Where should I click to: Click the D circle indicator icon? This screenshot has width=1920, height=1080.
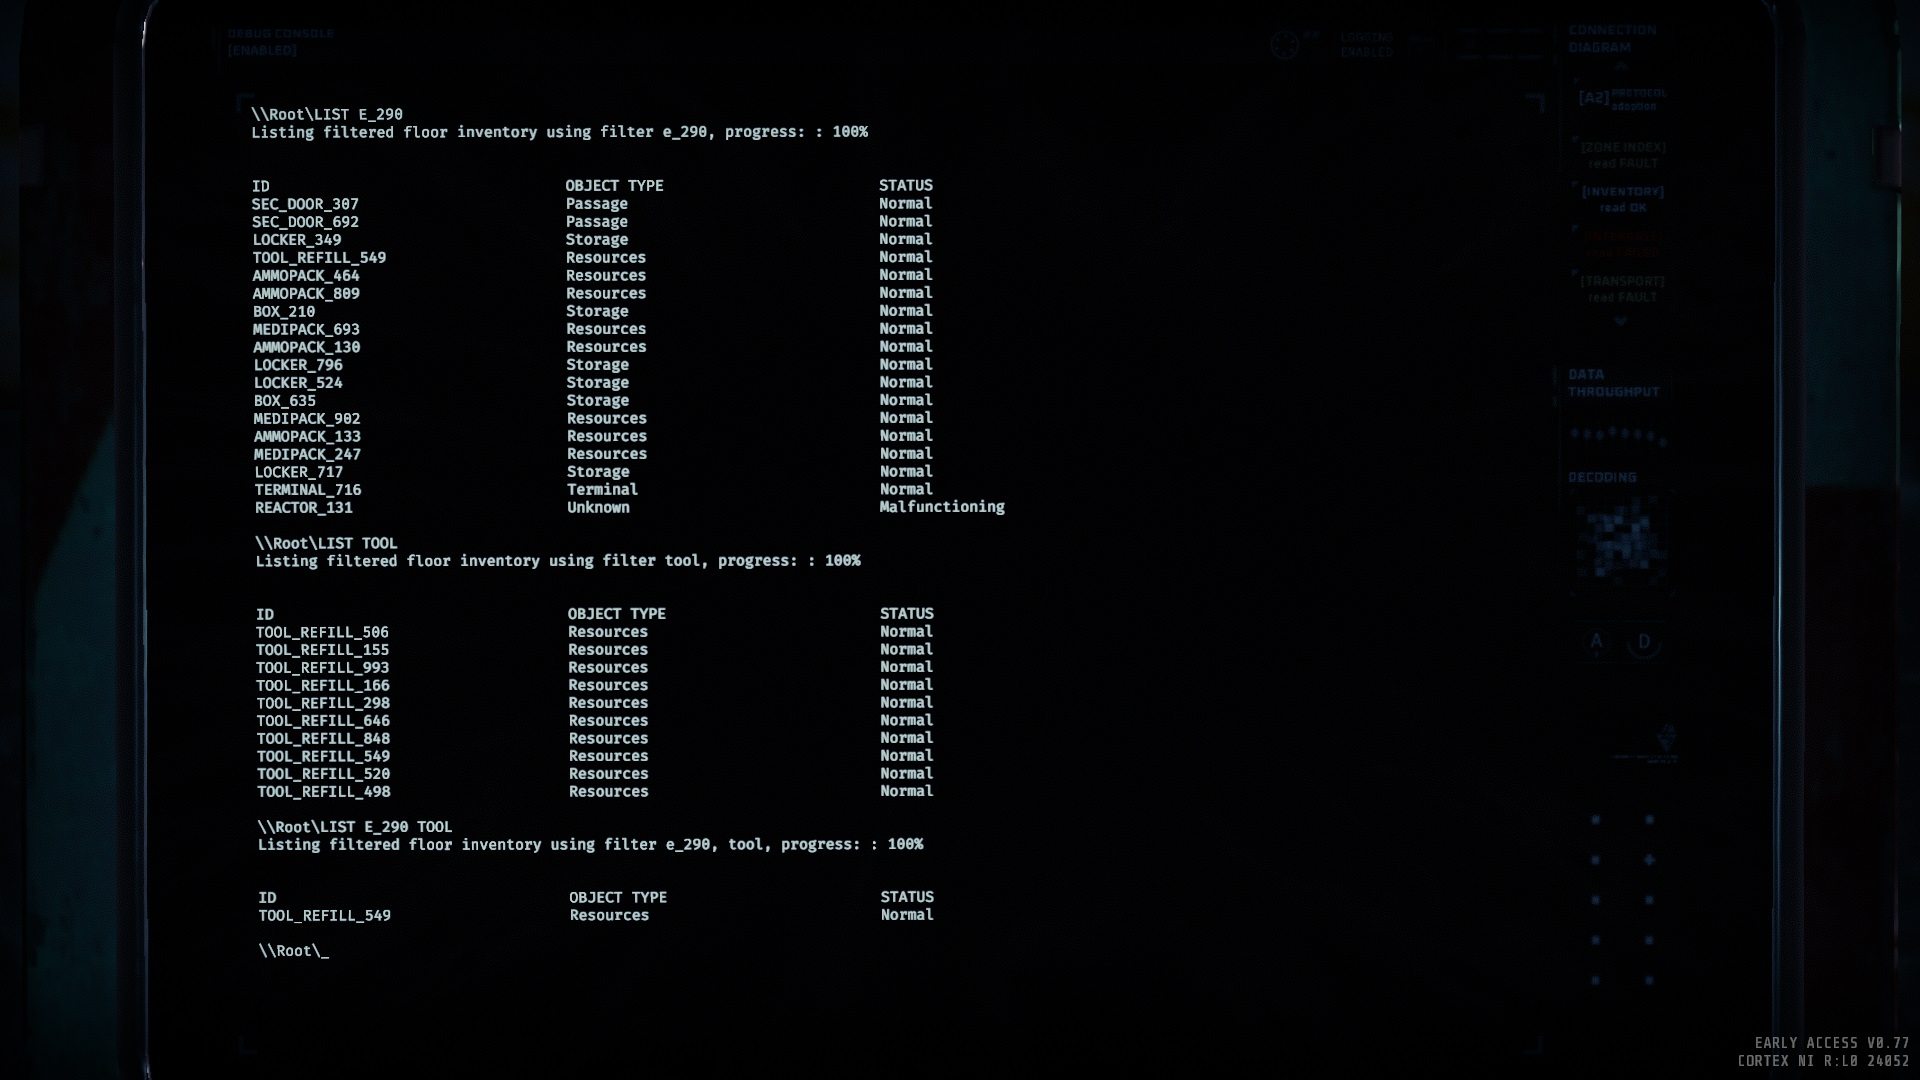coord(1644,642)
